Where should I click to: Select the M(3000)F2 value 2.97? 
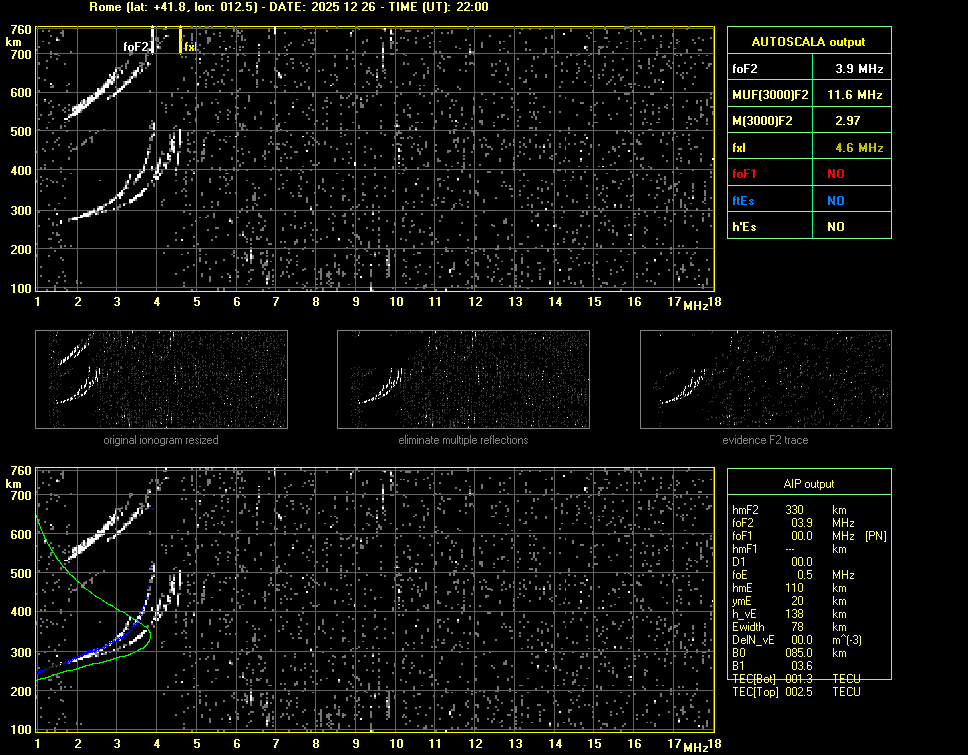(850, 121)
